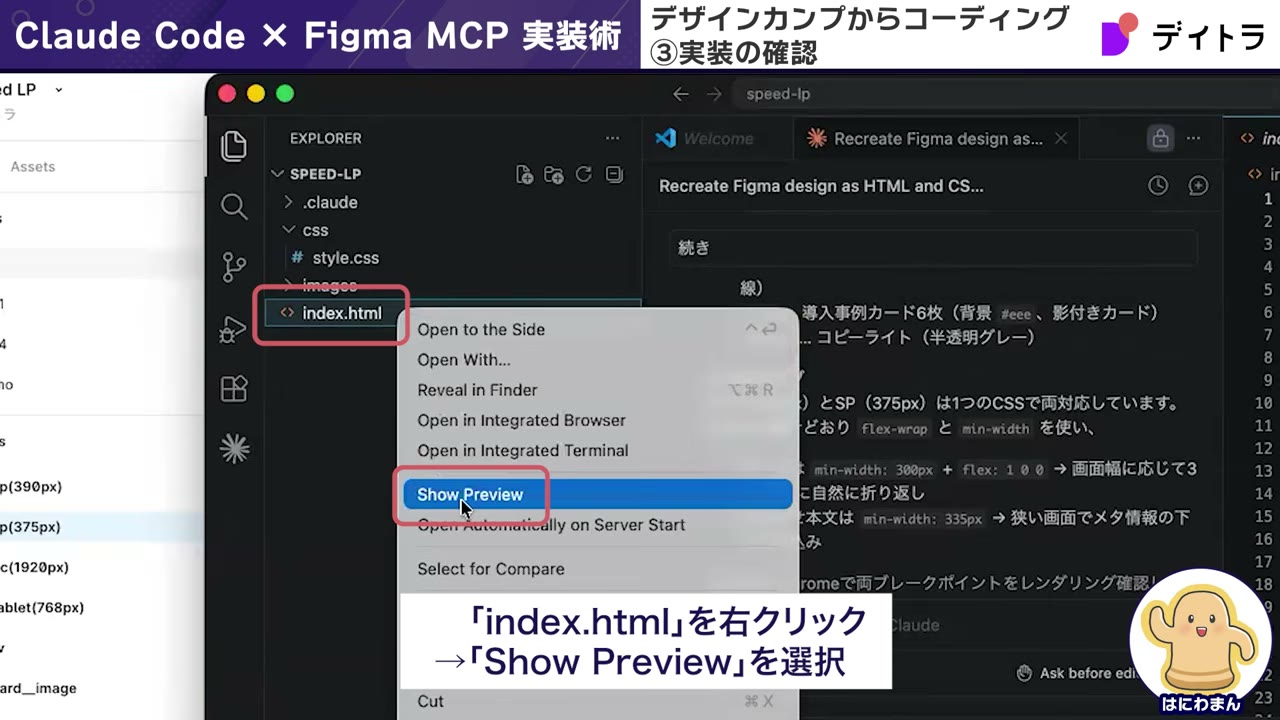Click New Folder icon in SPEED-LP header
Viewport: 1280px width, 720px height.
point(554,175)
